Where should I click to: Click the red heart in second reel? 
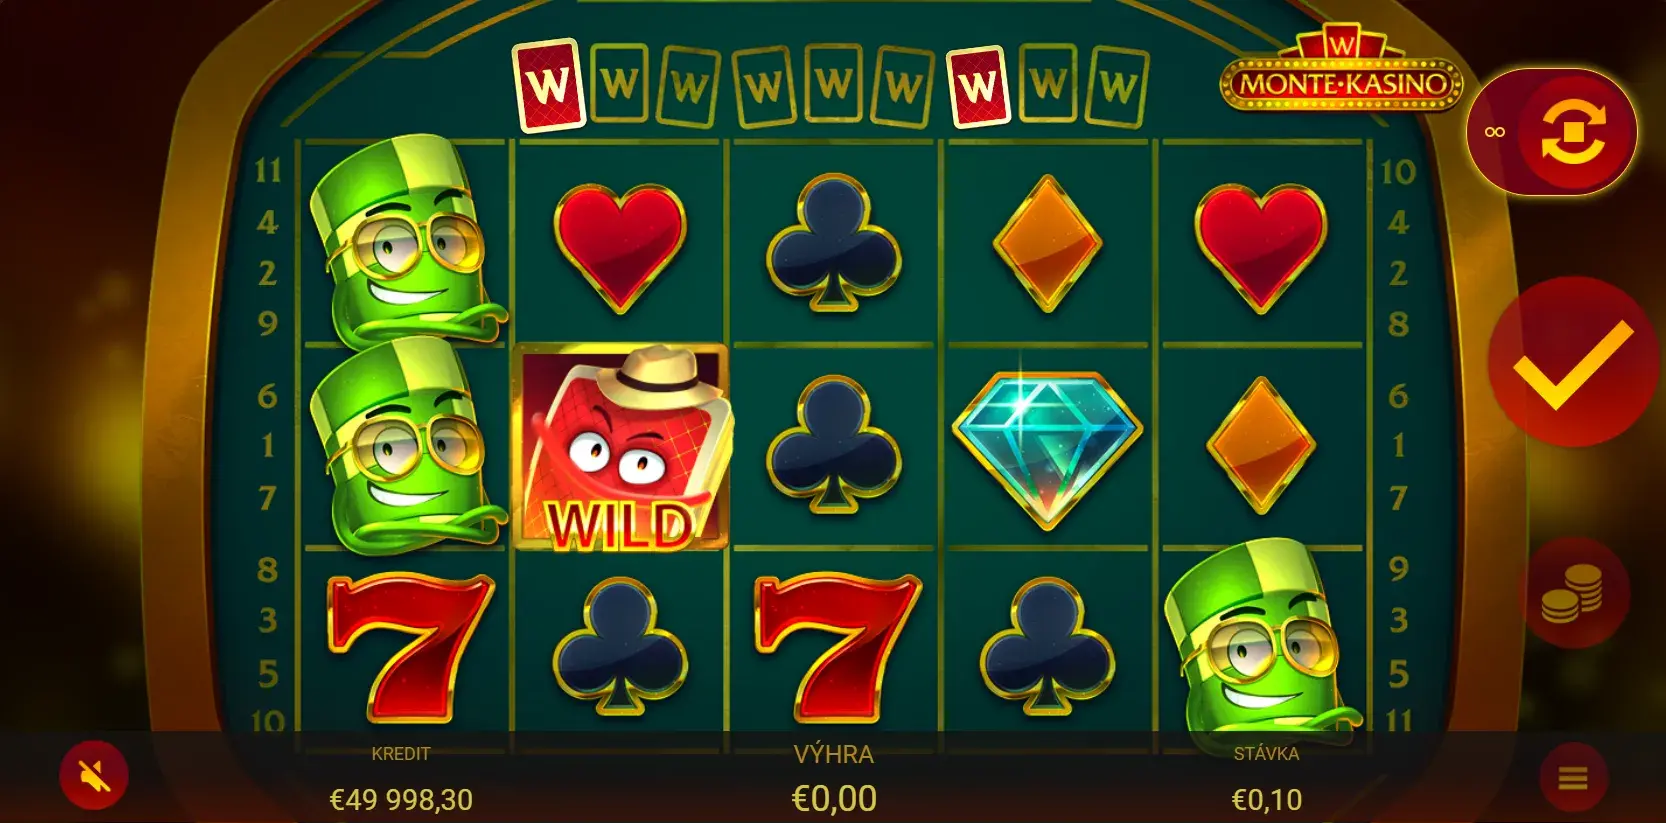[621, 247]
